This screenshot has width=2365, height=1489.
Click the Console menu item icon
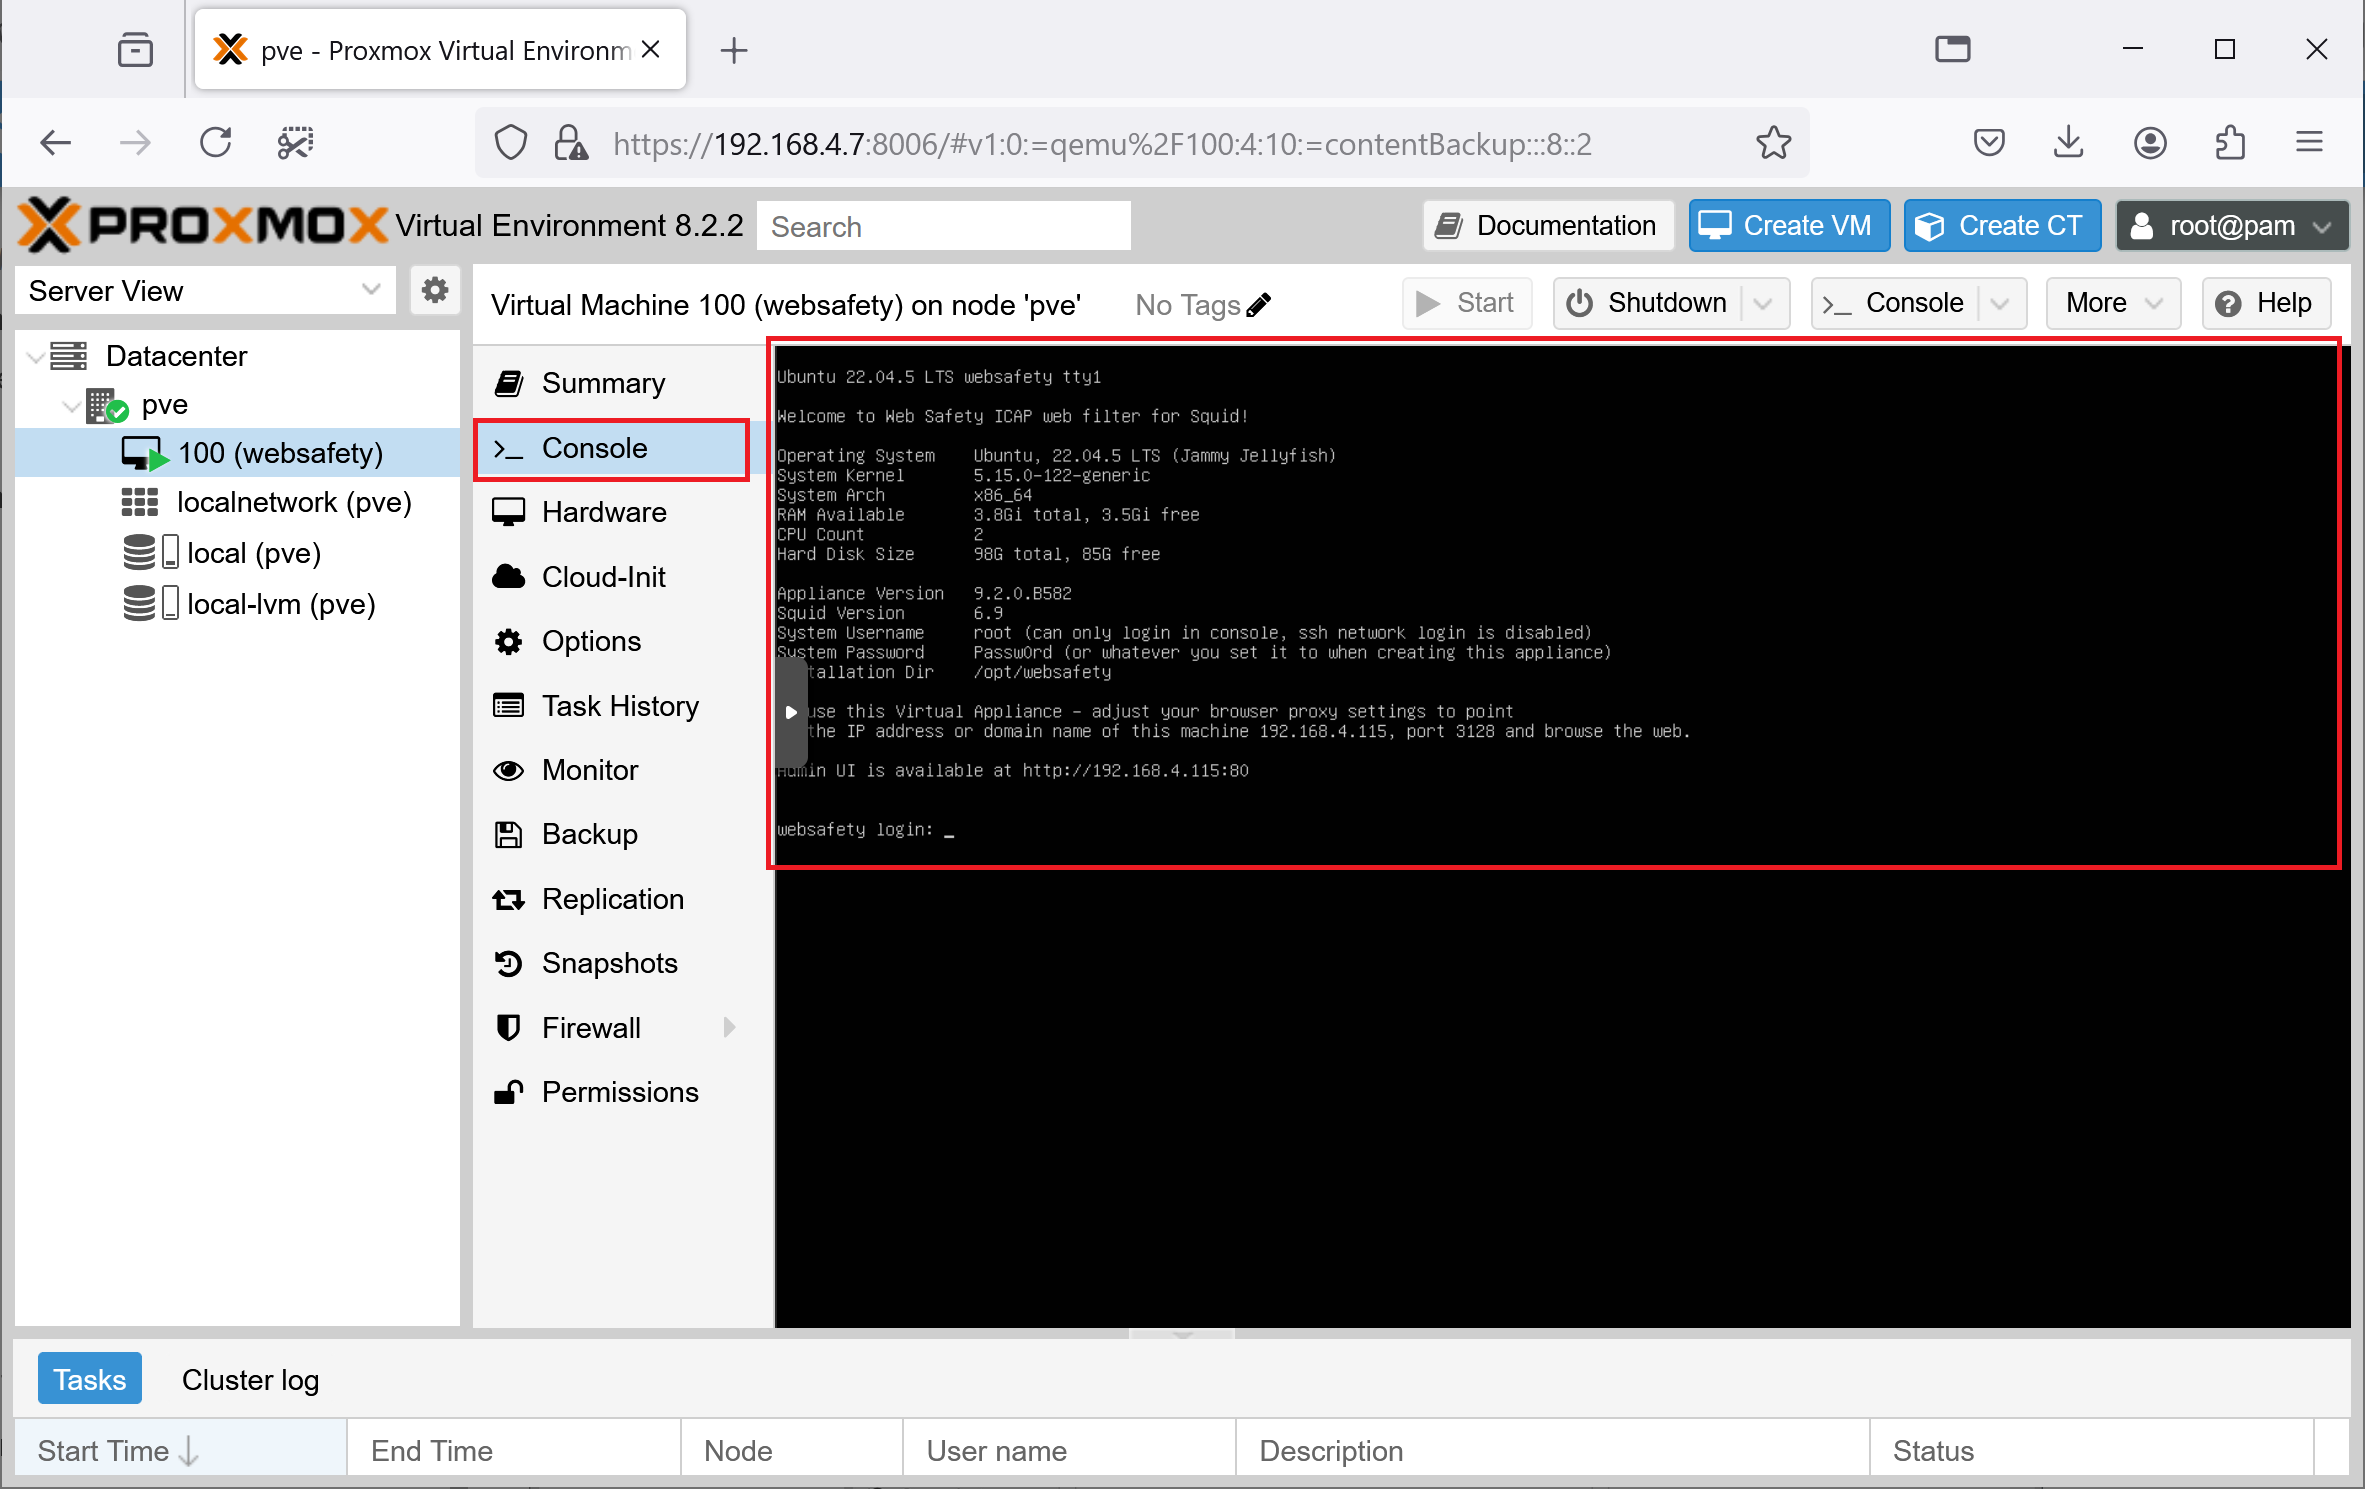508,448
